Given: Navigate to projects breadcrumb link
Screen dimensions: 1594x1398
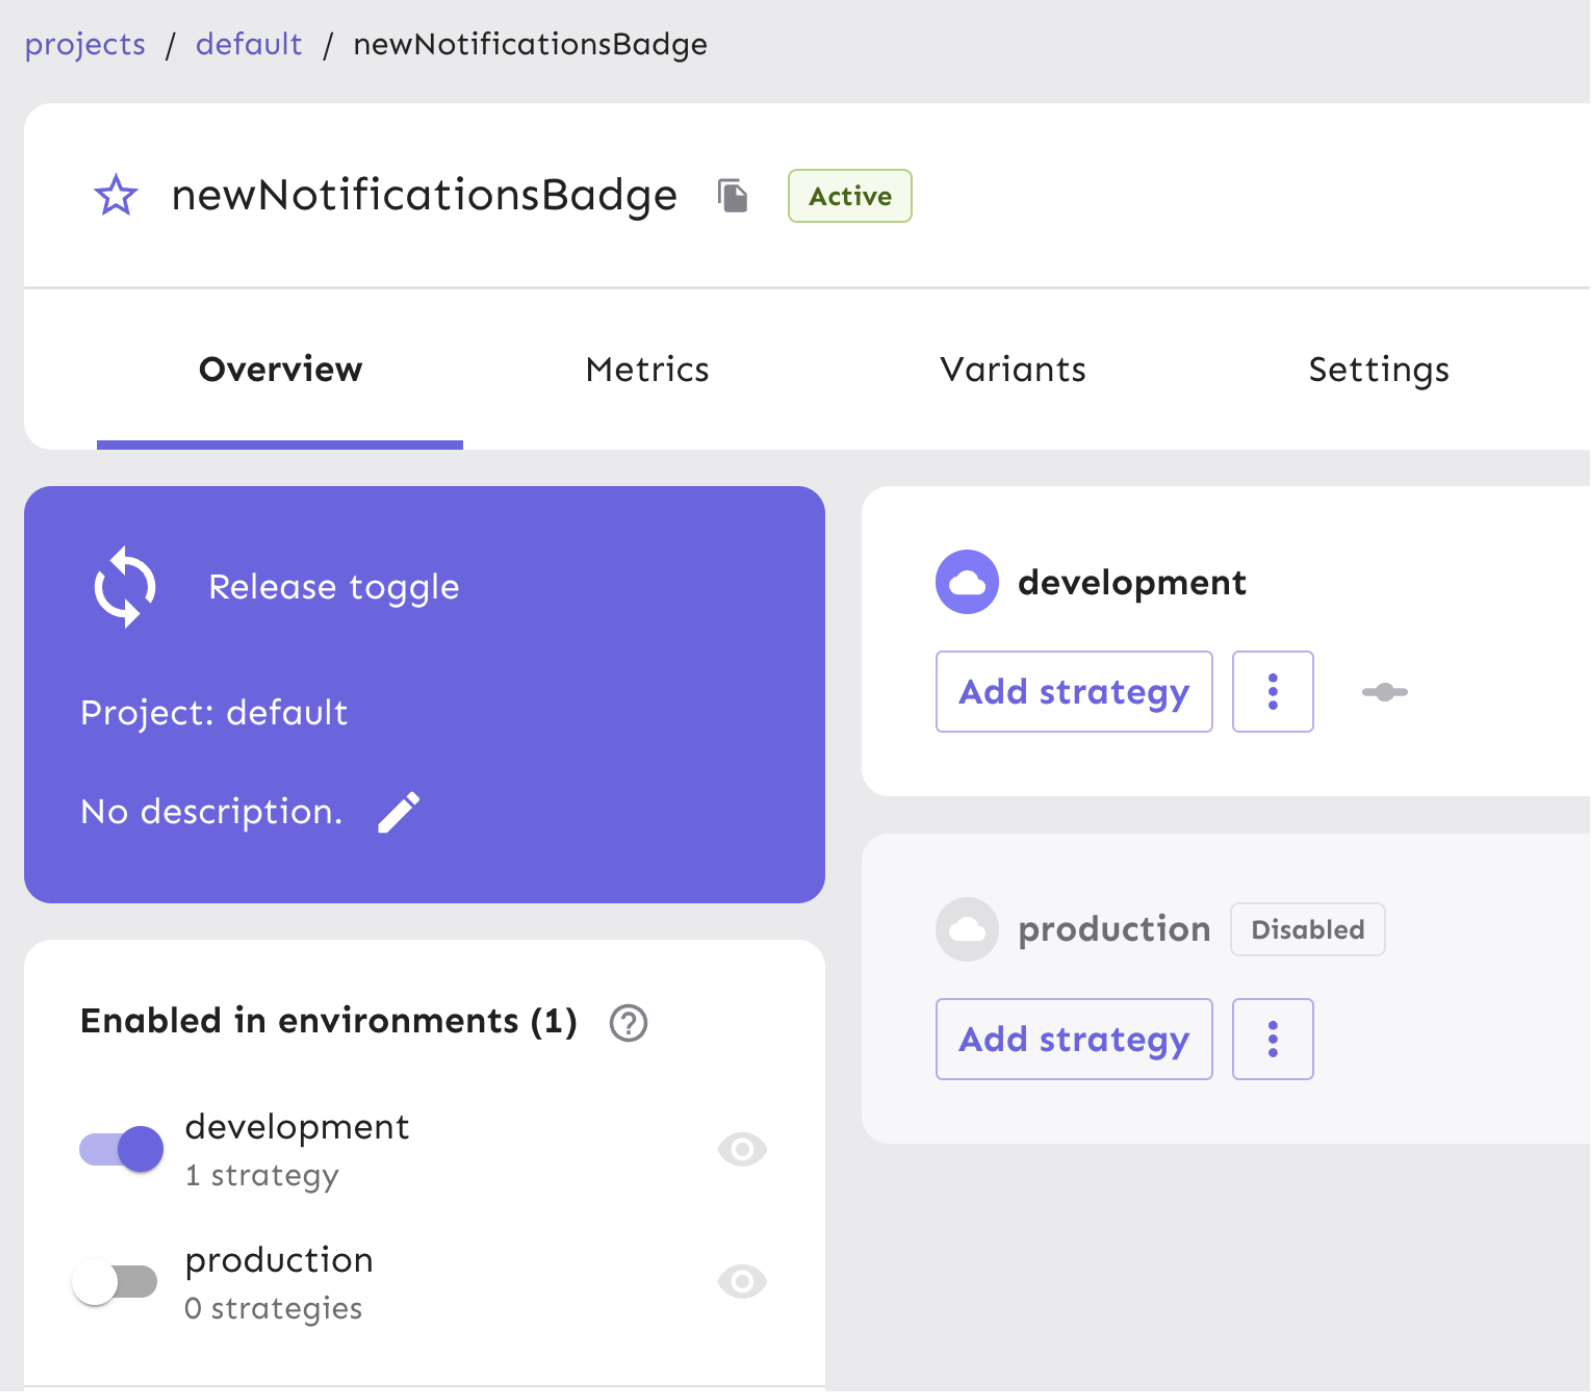Looking at the screenshot, I should coord(85,45).
